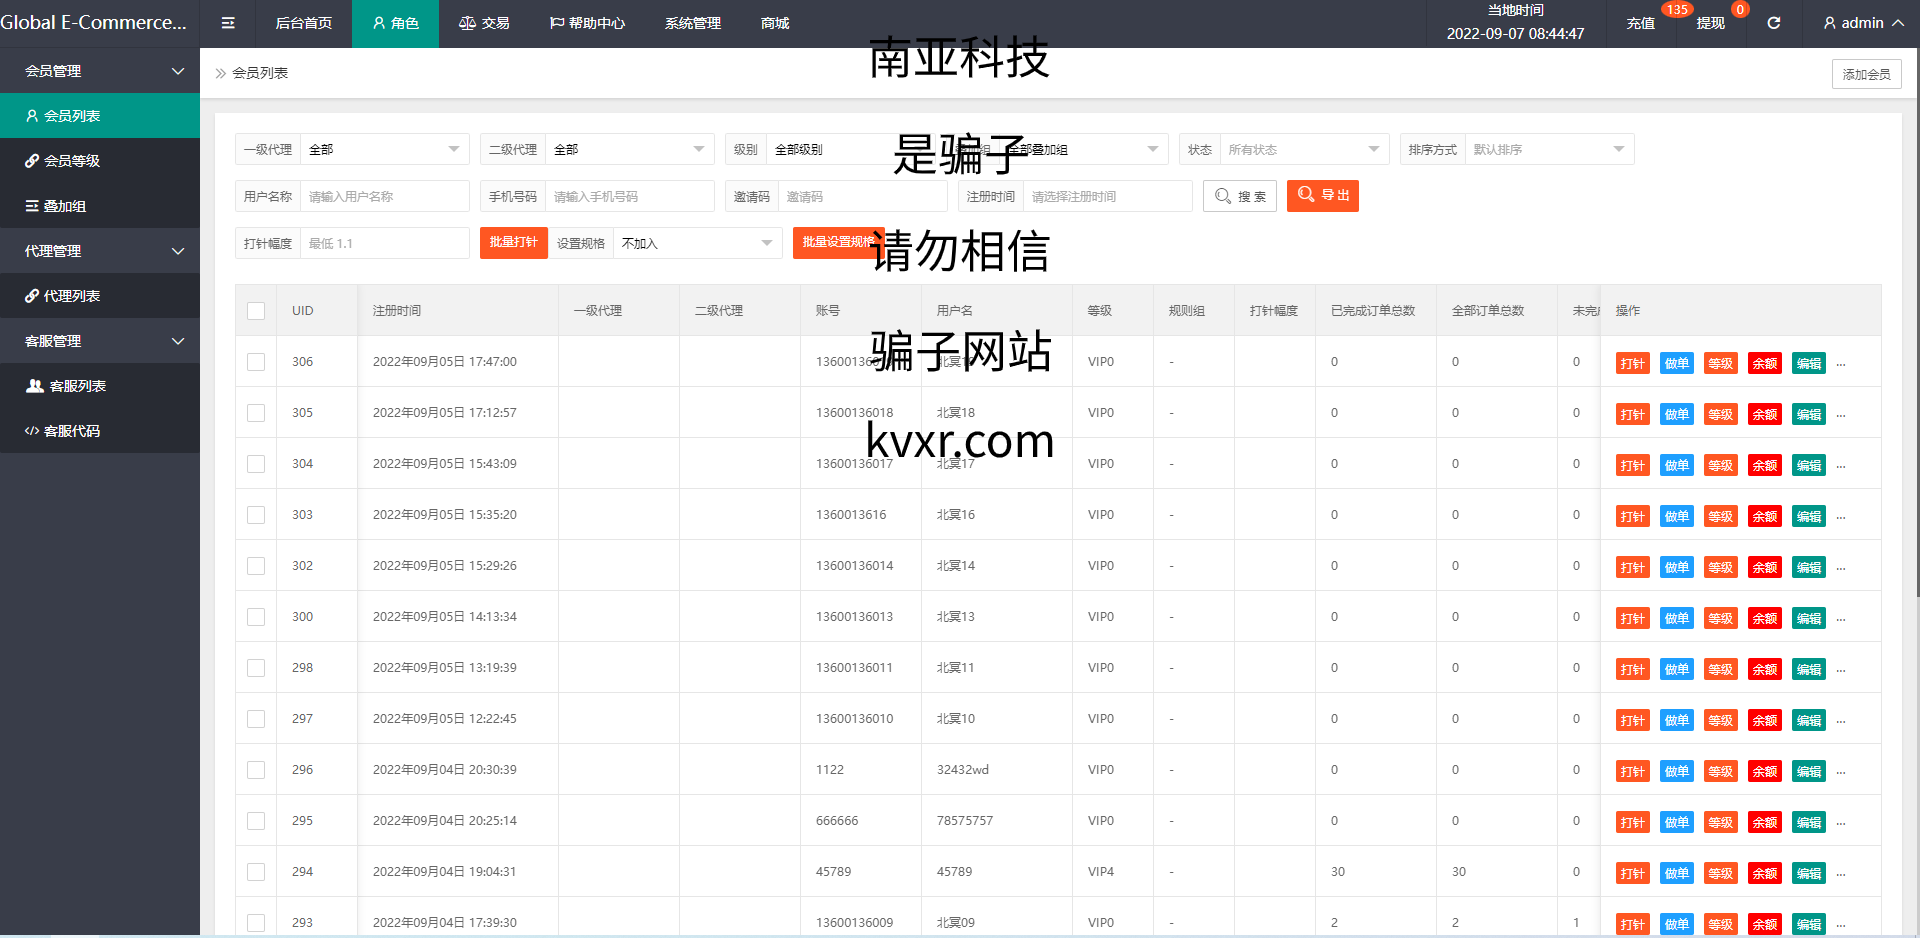Open 客服列表 in the sidebar
The width and height of the screenshot is (1920, 938).
(x=100, y=386)
